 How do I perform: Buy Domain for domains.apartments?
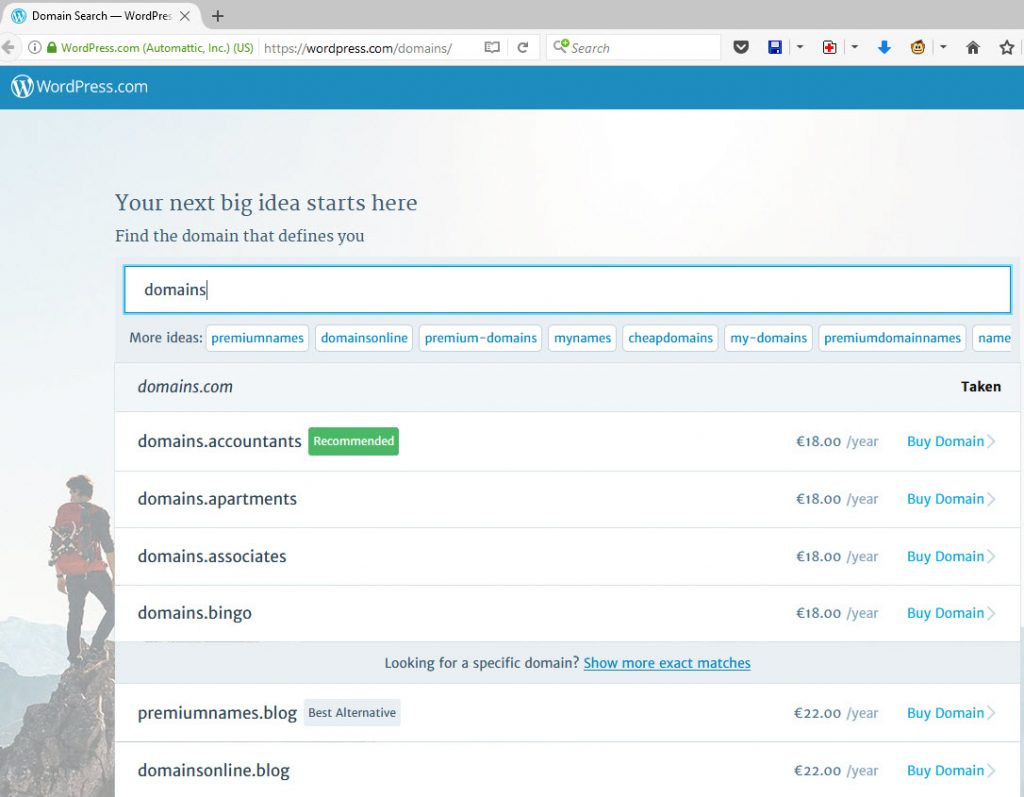coord(950,499)
